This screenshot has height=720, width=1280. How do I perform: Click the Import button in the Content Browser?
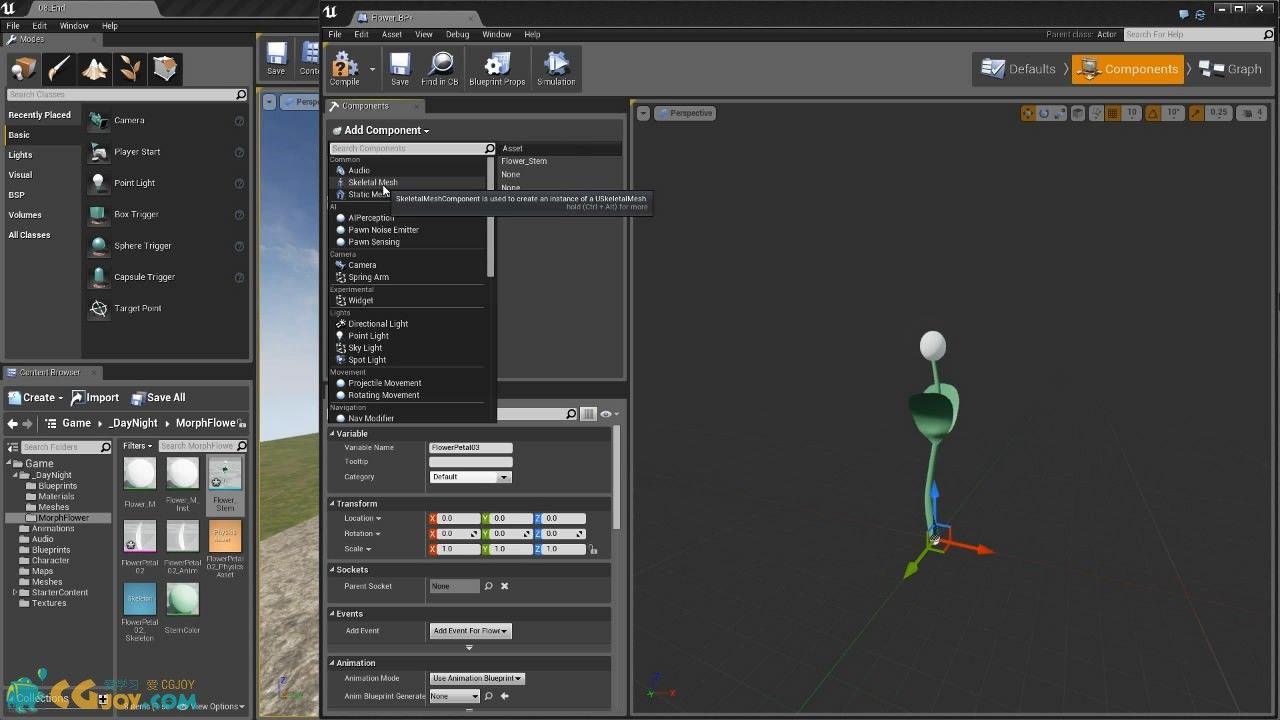(95, 397)
